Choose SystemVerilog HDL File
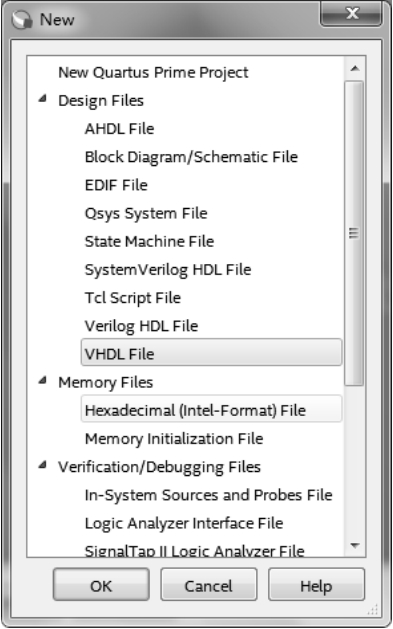This screenshot has height=629, width=393. (168, 270)
